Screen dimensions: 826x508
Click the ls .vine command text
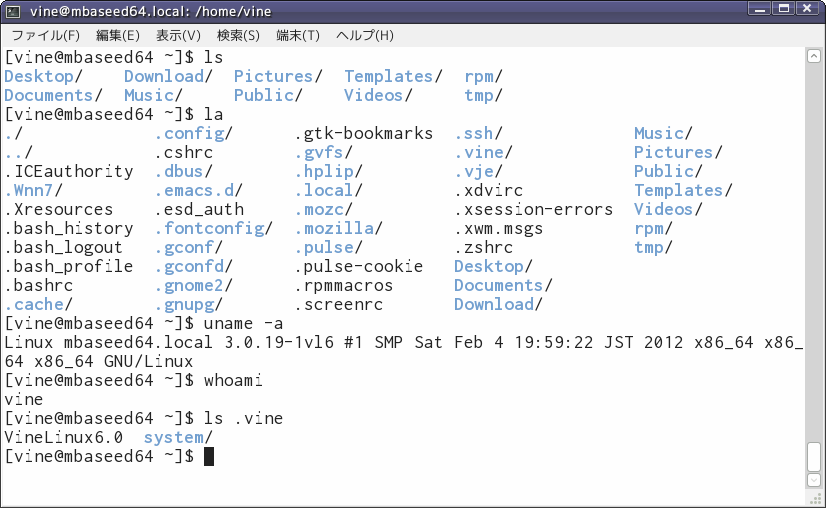point(243,418)
